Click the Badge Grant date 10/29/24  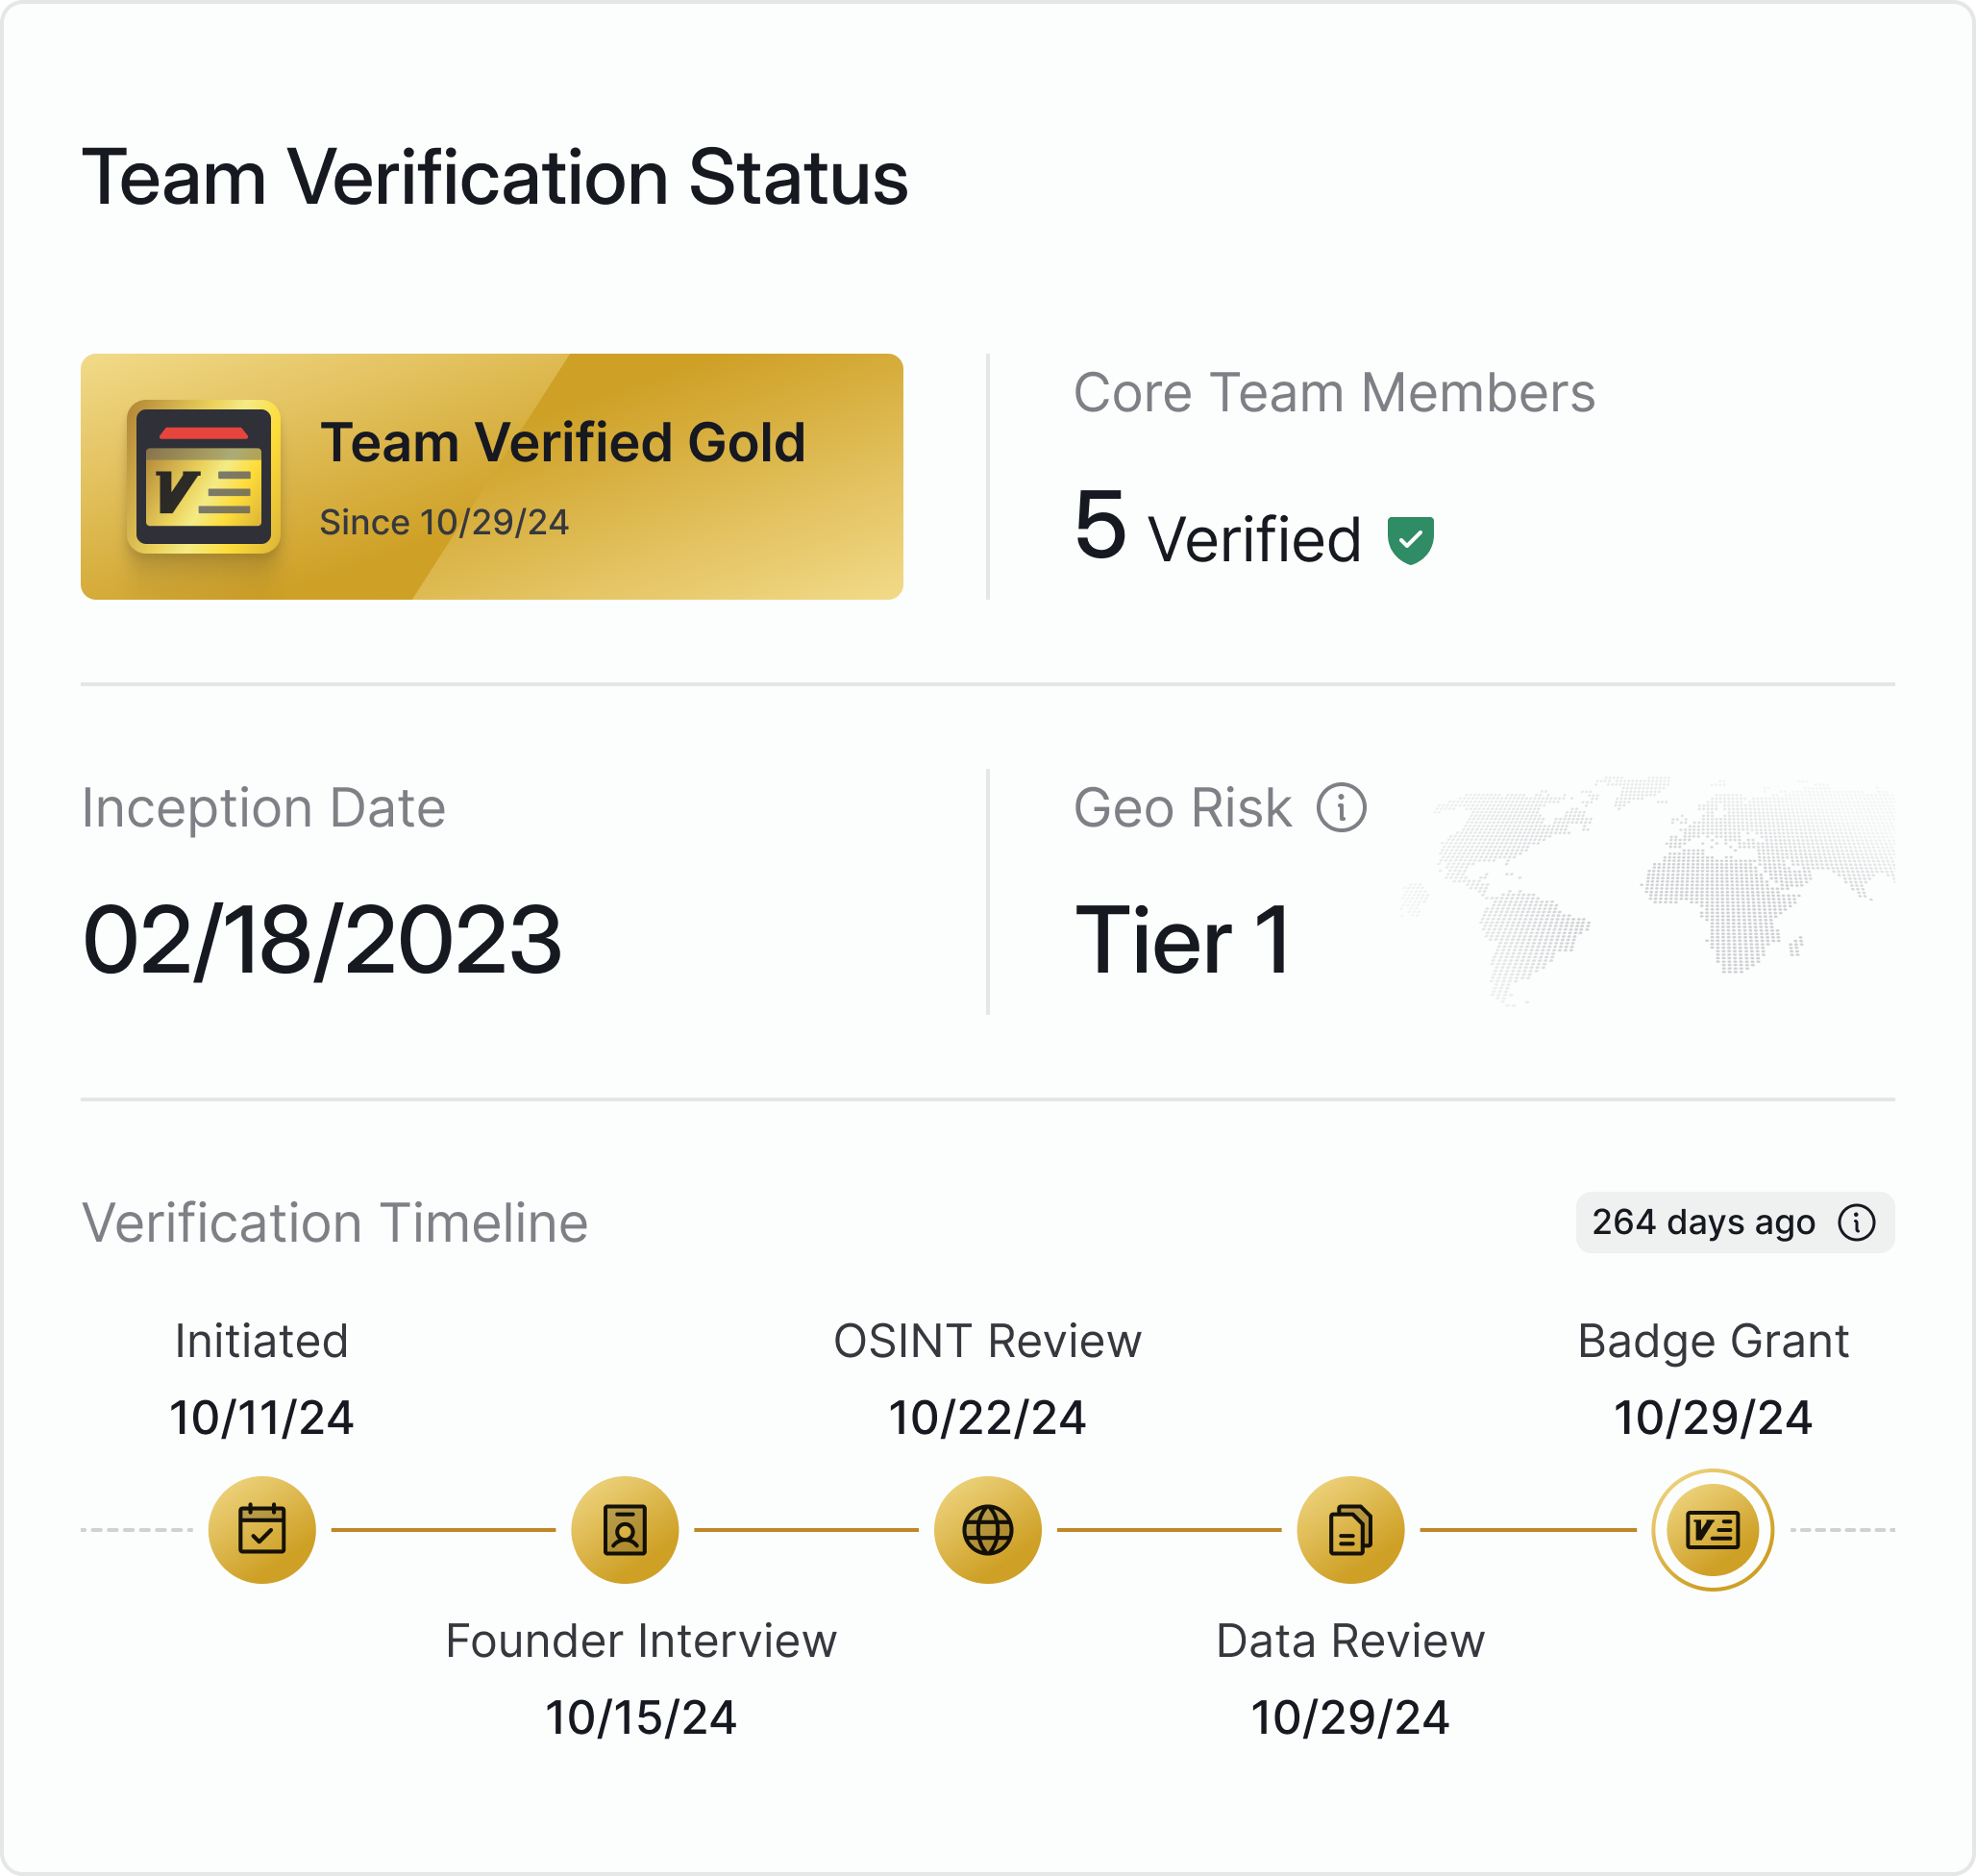coord(1713,1417)
